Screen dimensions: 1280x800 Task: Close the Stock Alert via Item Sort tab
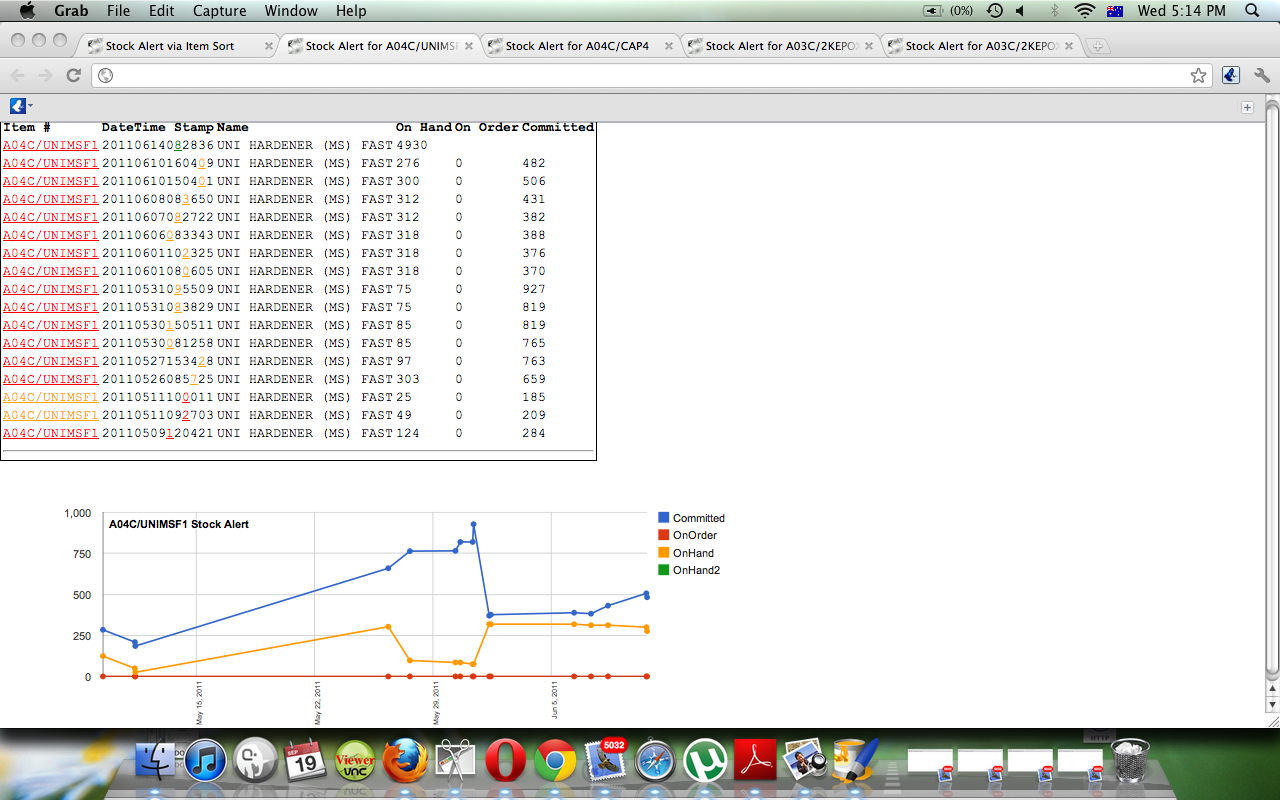pyautogui.click(x=268, y=46)
